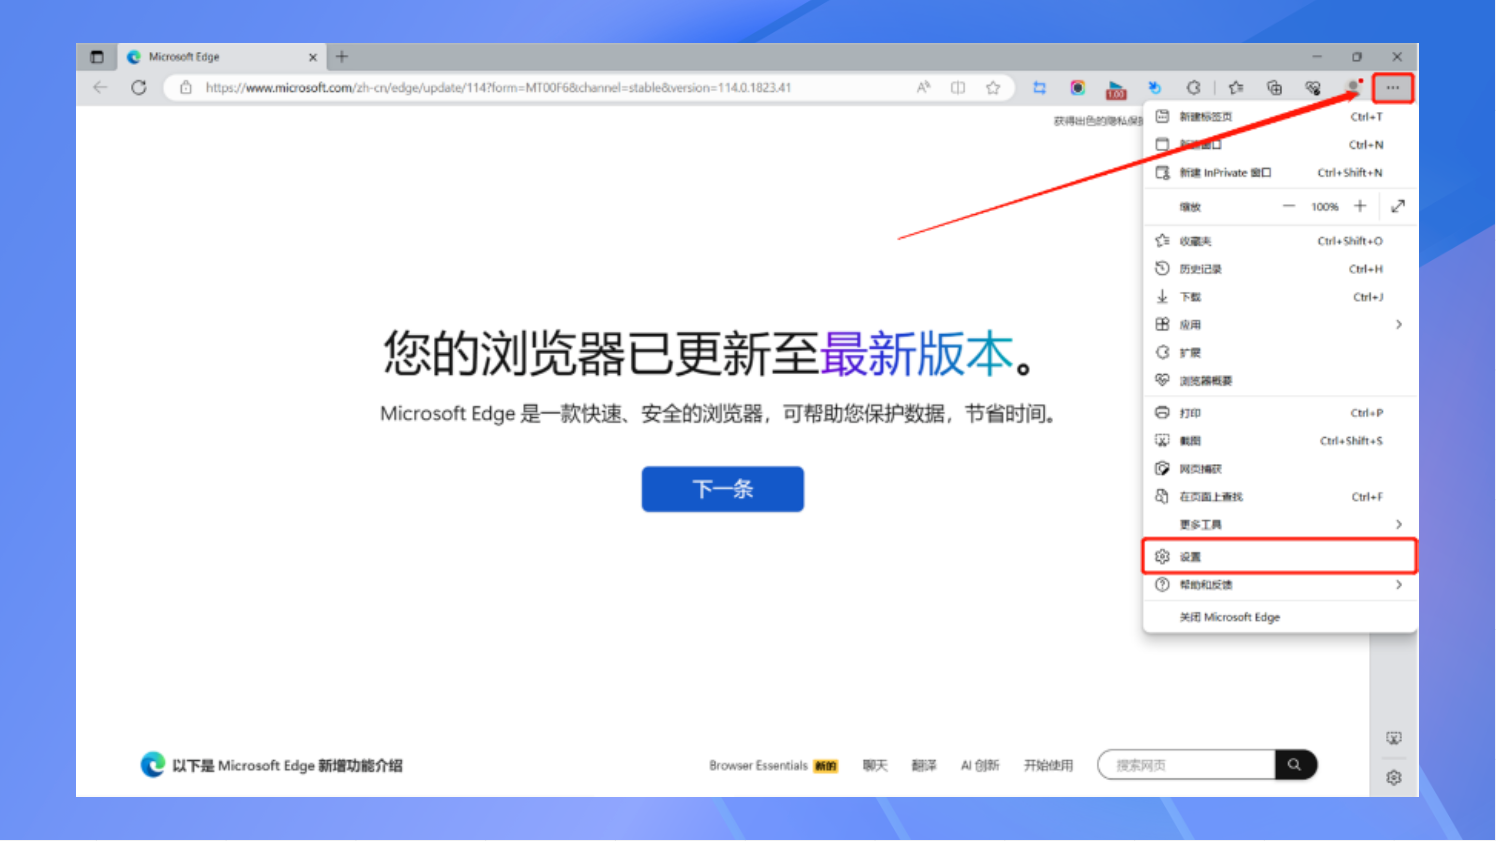The image size is (1496, 841).
Task: Enter full screen from the zoom row
Action: pos(1398,206)
